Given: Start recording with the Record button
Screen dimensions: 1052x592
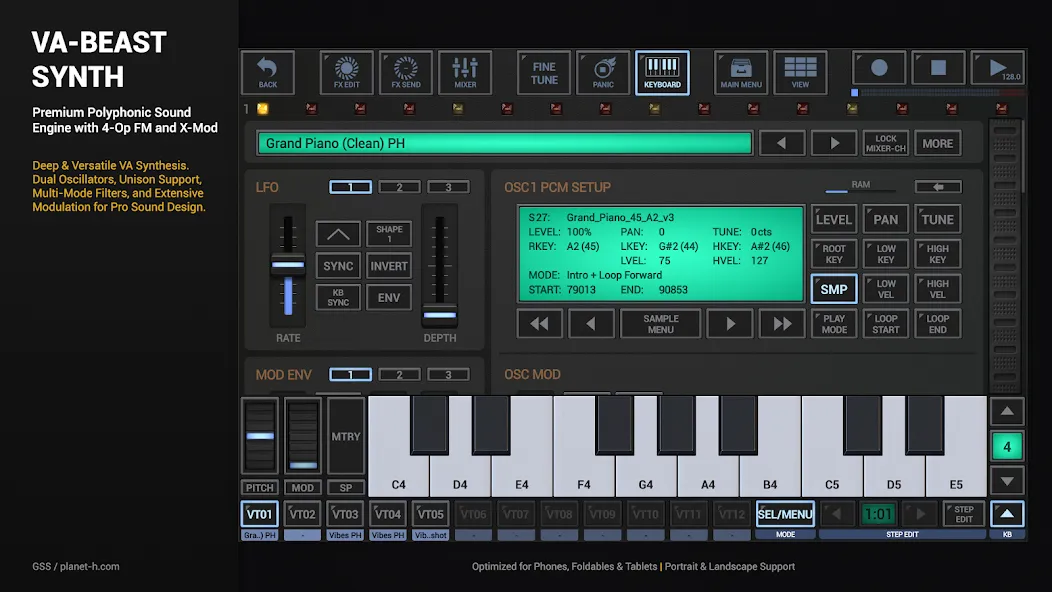Looking at the screenshot, I should point(879,68).
